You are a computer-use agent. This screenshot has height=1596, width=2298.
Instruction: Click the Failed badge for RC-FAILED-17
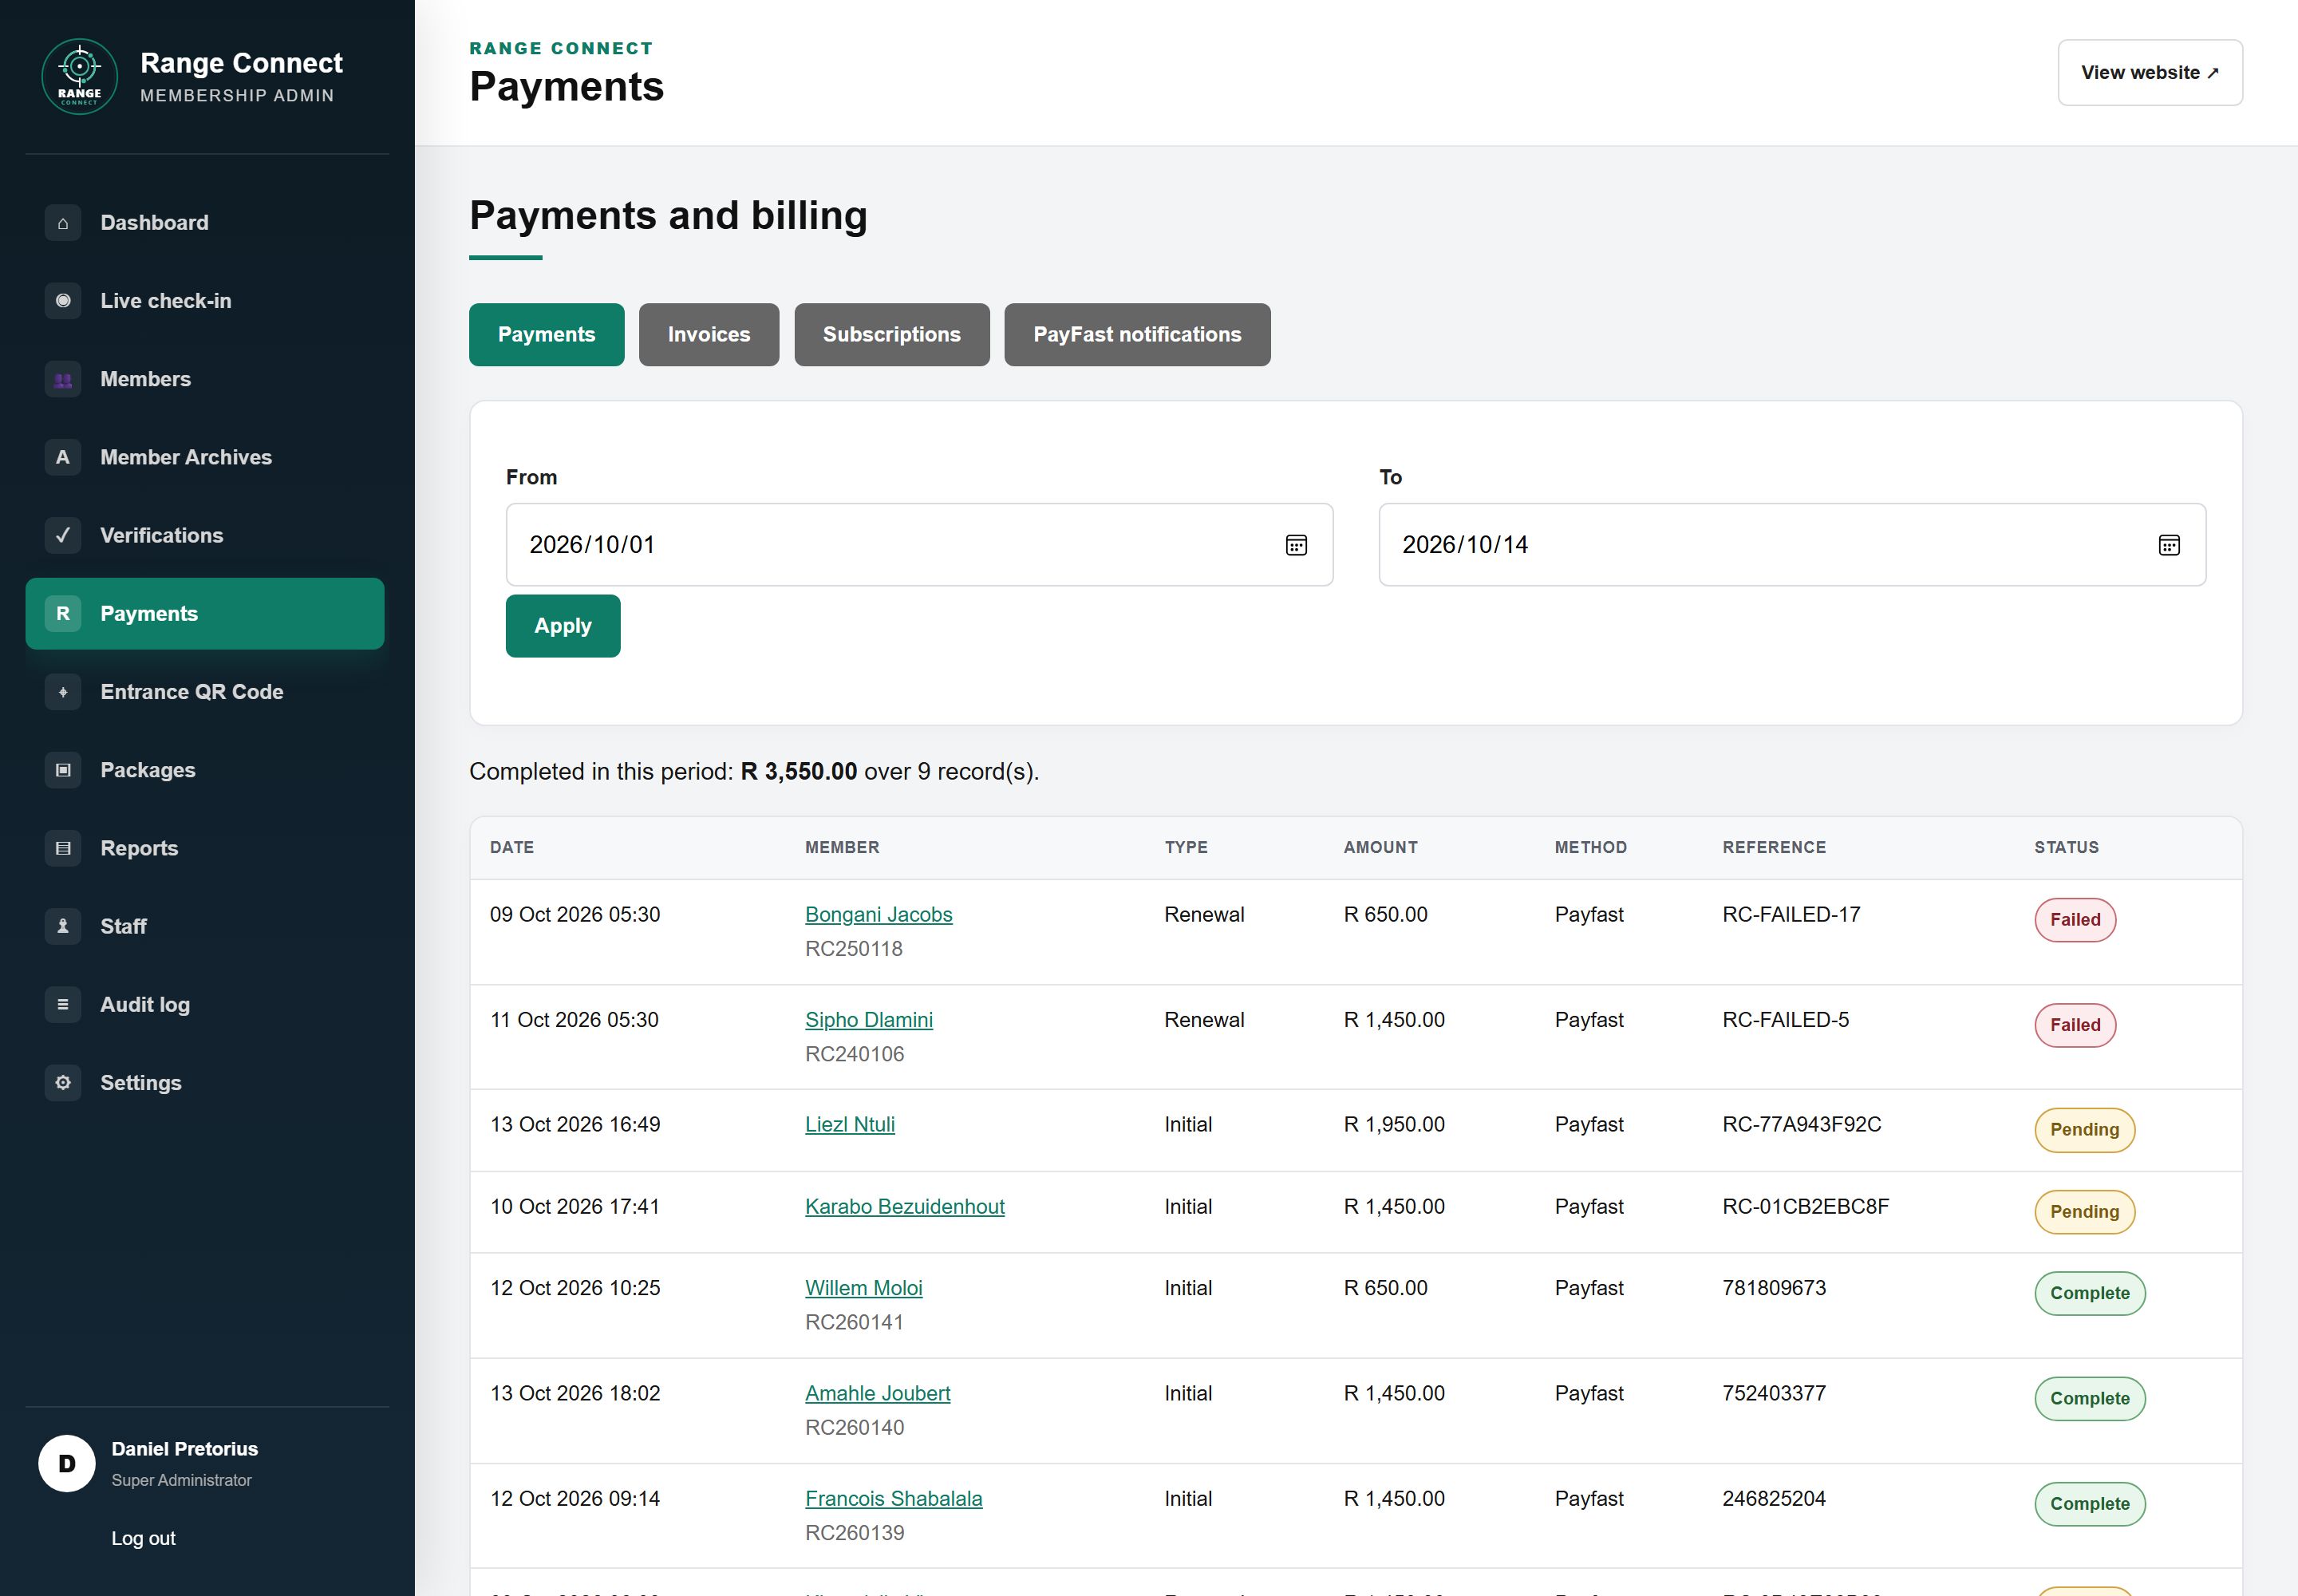coord(2075,920)
